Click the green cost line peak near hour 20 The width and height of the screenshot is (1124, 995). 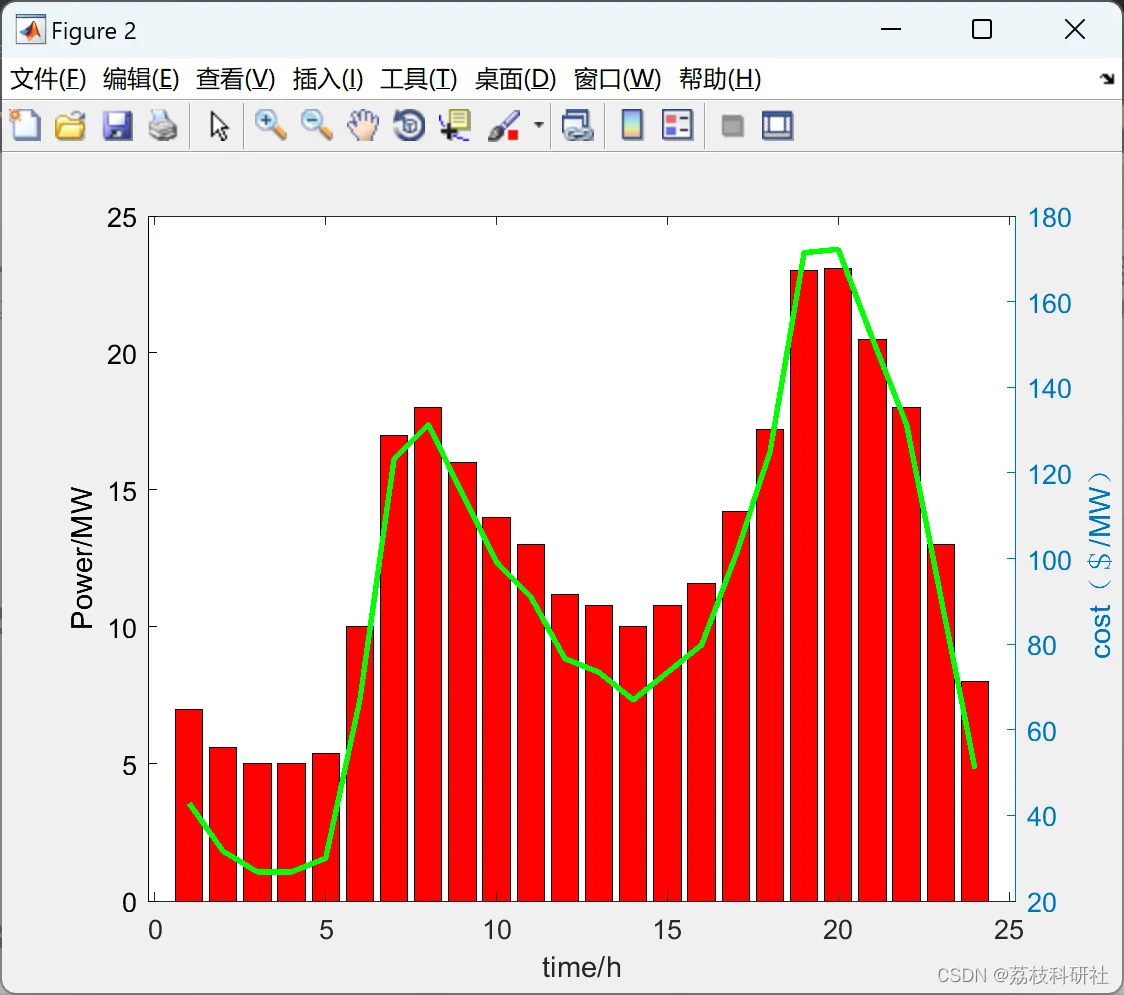click(837, 249)
